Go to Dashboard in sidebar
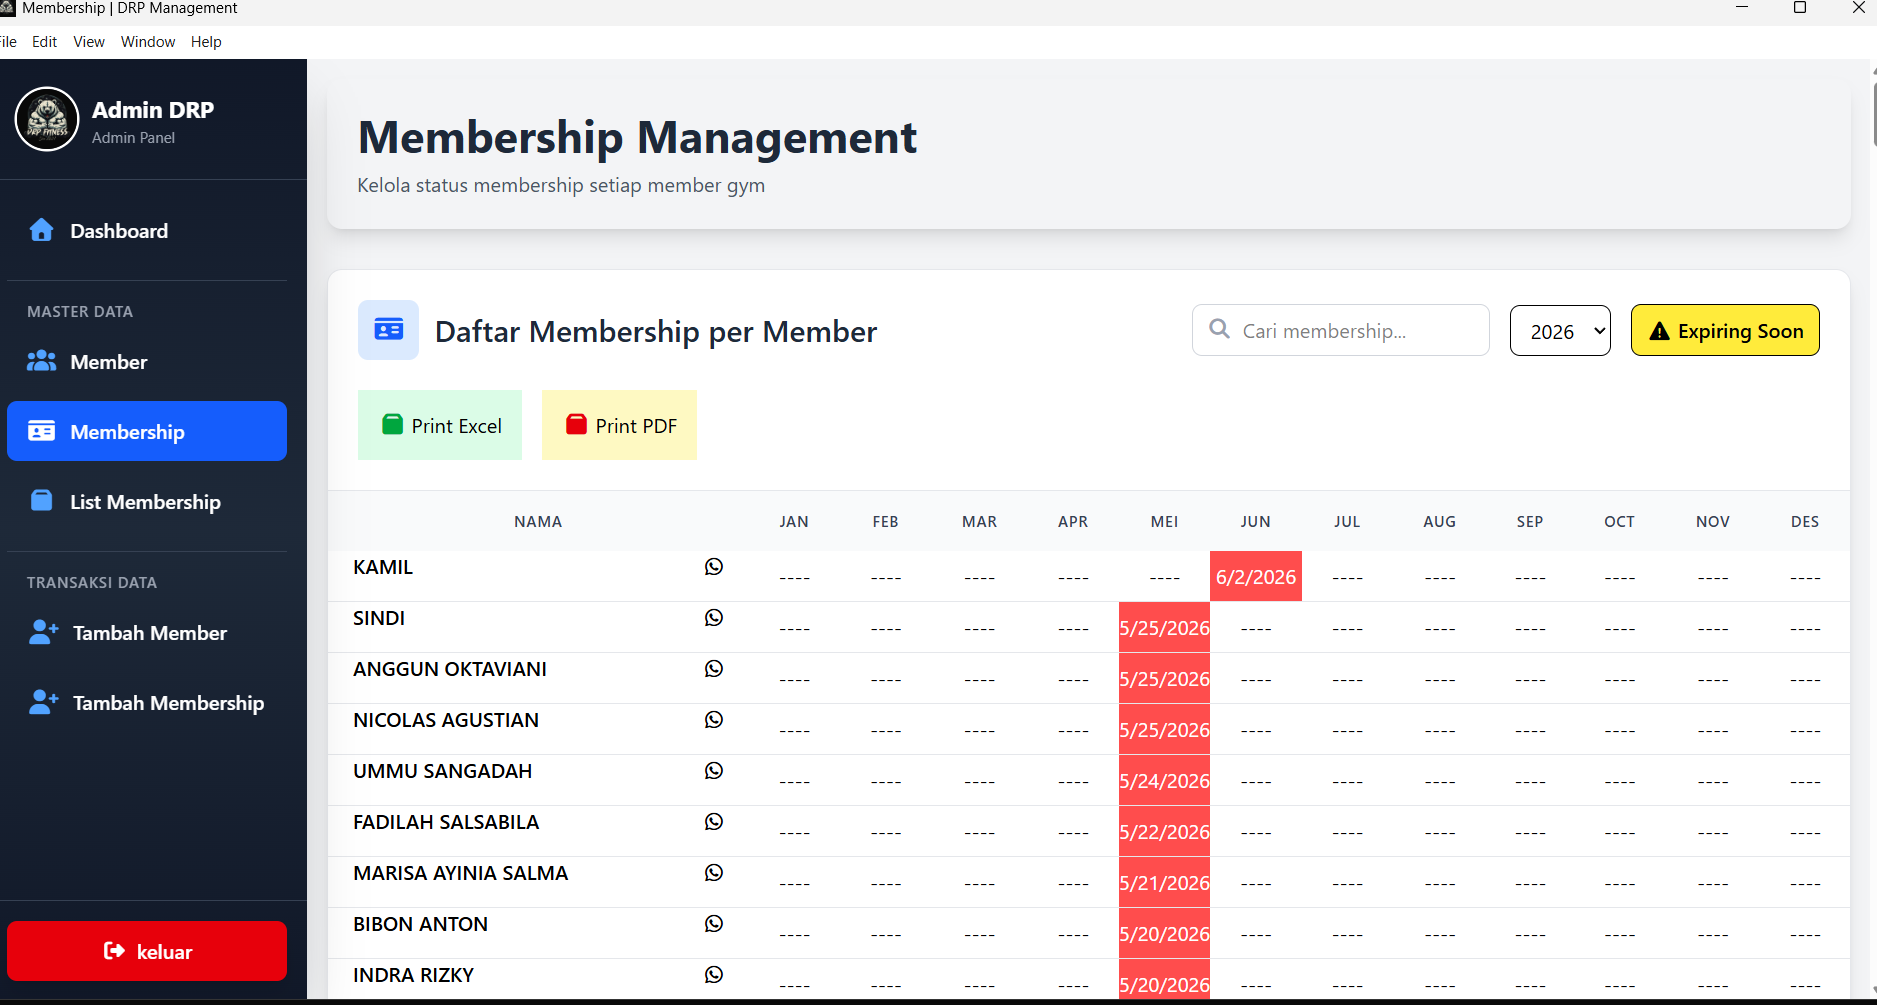 [147, 231]
